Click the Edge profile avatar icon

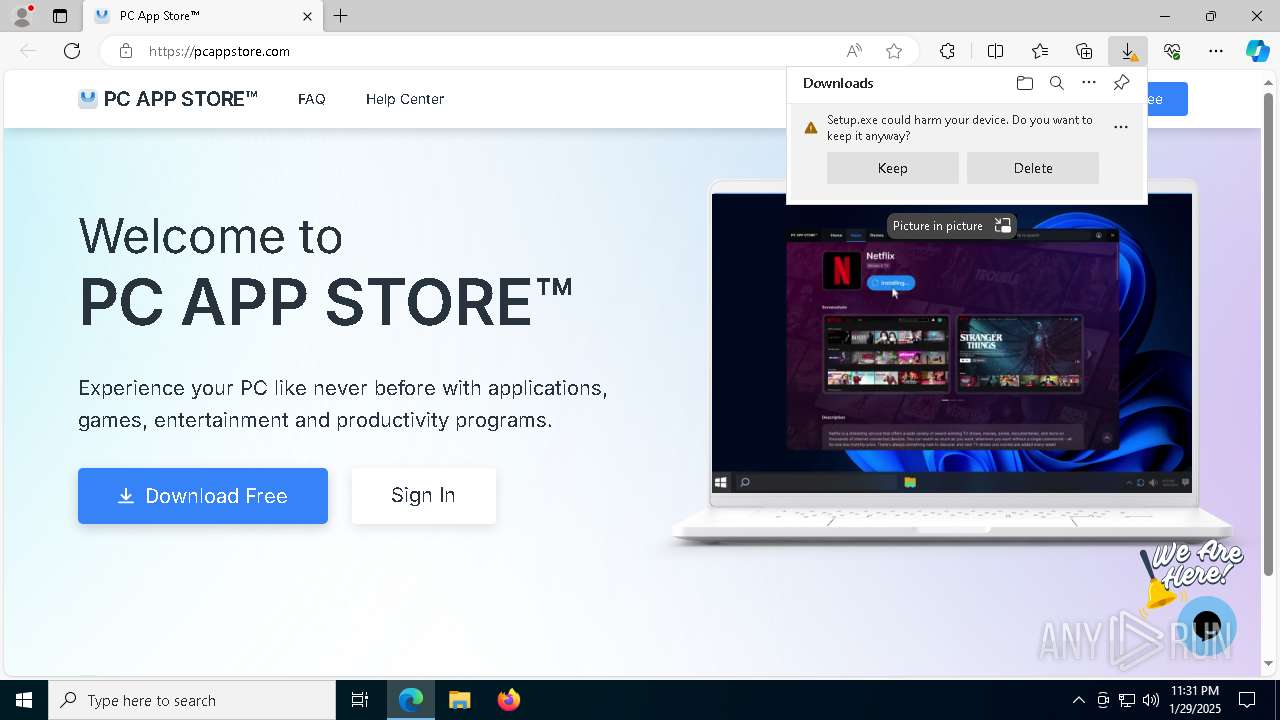click(x=21, y=16)
